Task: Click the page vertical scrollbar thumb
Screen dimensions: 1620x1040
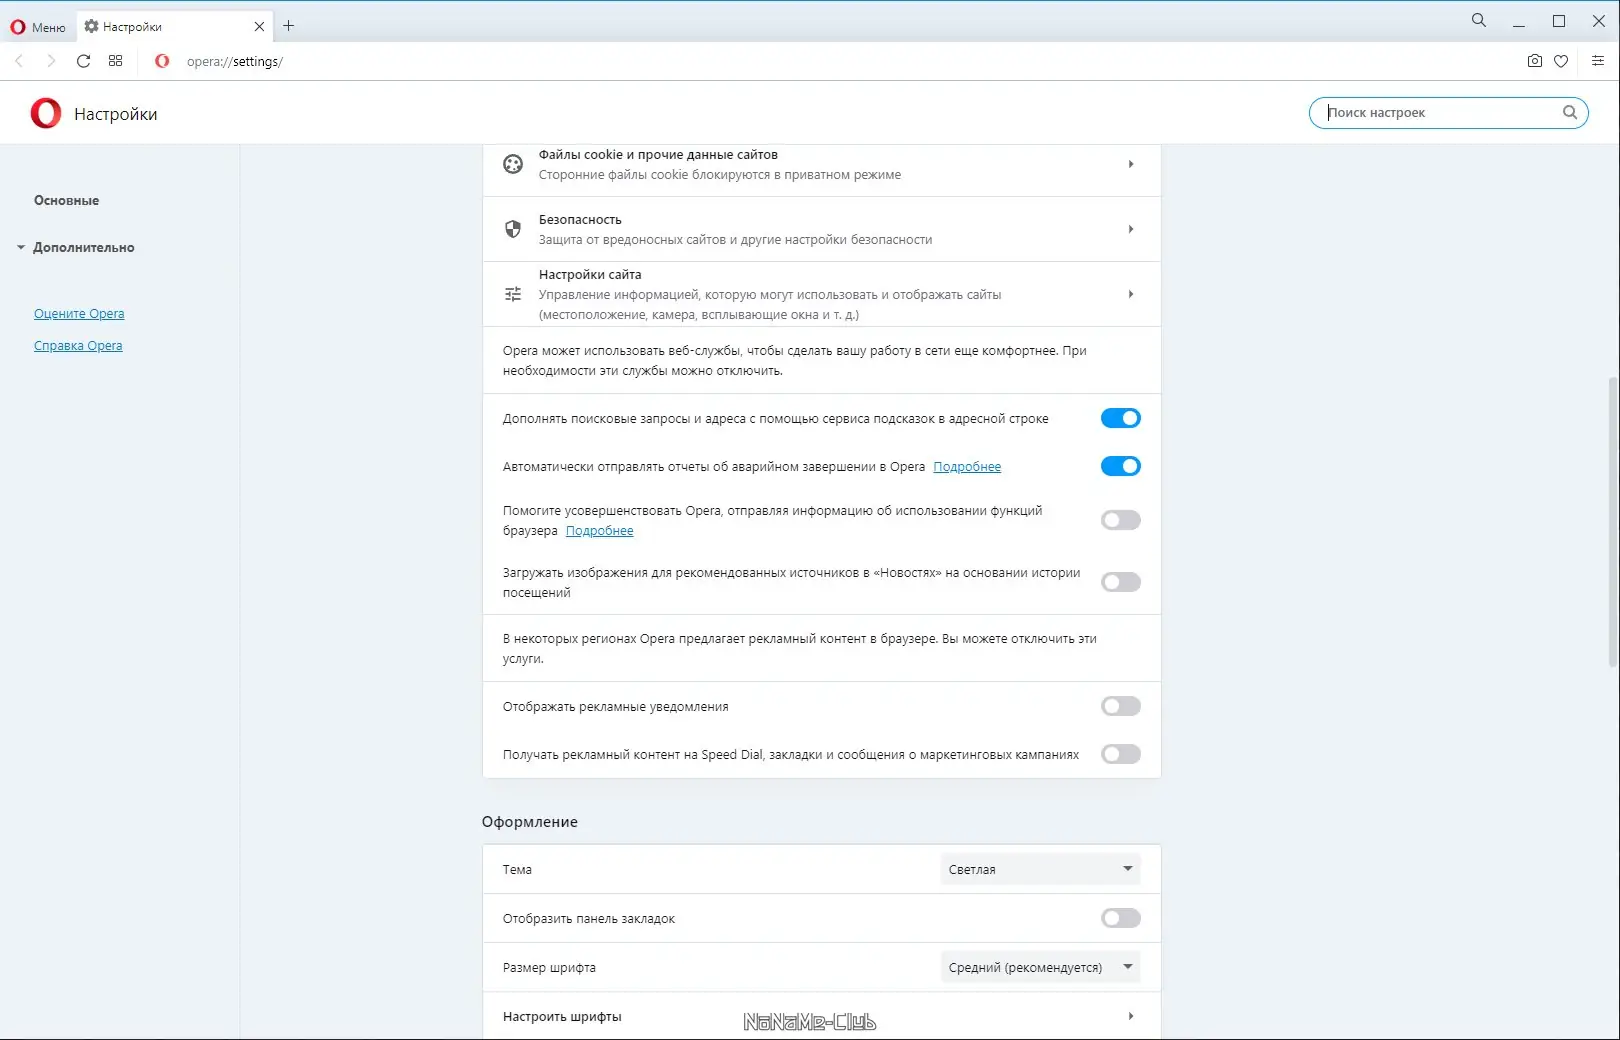Action: point(1612,520)
